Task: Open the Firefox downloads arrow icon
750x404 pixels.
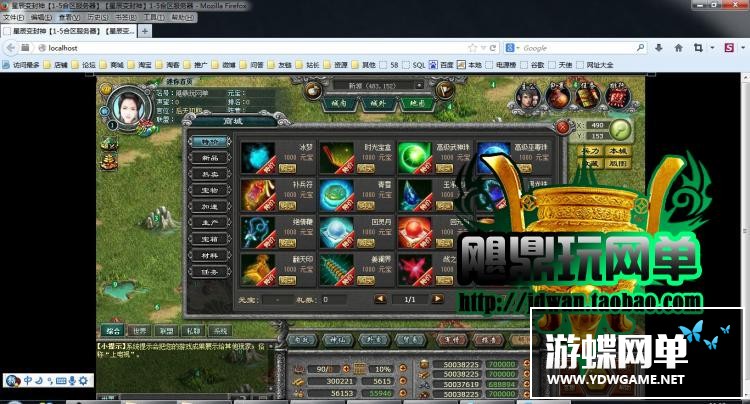Action: 659,48
